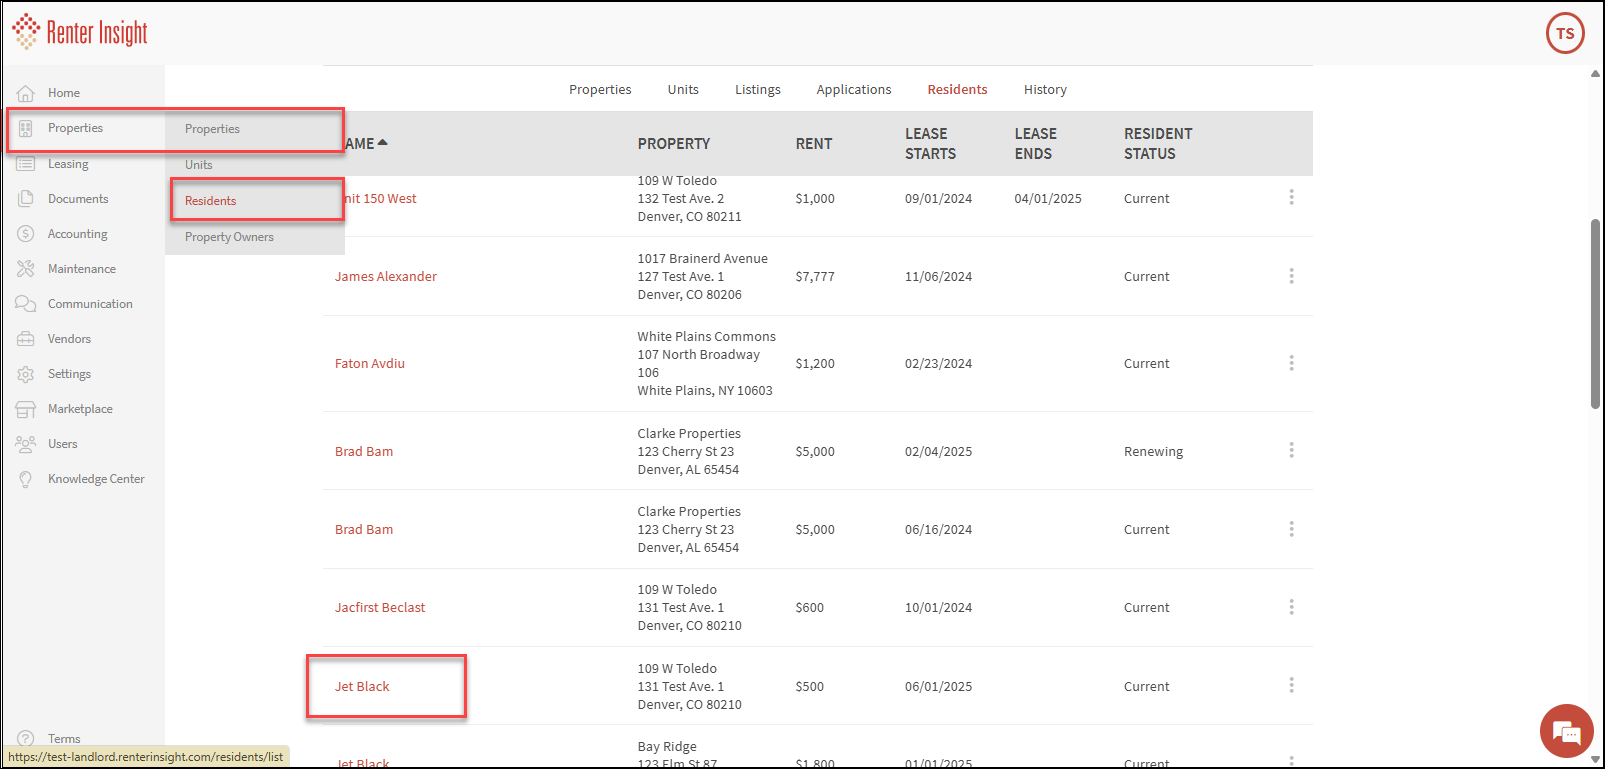Sort residents by Name column arrow
This screenshot has width=1605, height=769.
point(383,143)
